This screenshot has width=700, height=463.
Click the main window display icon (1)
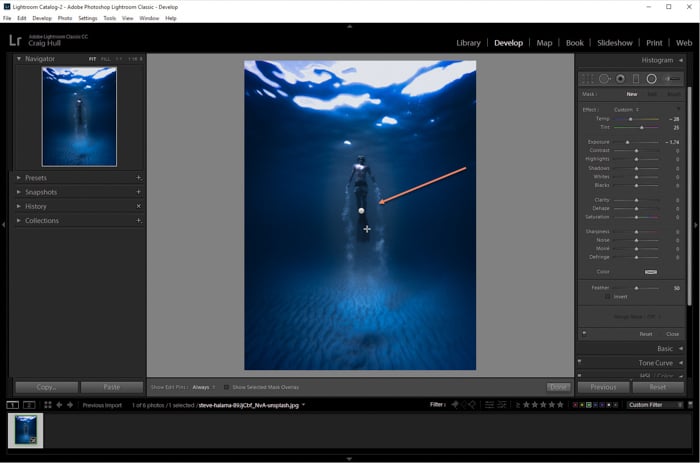(12, 405)
